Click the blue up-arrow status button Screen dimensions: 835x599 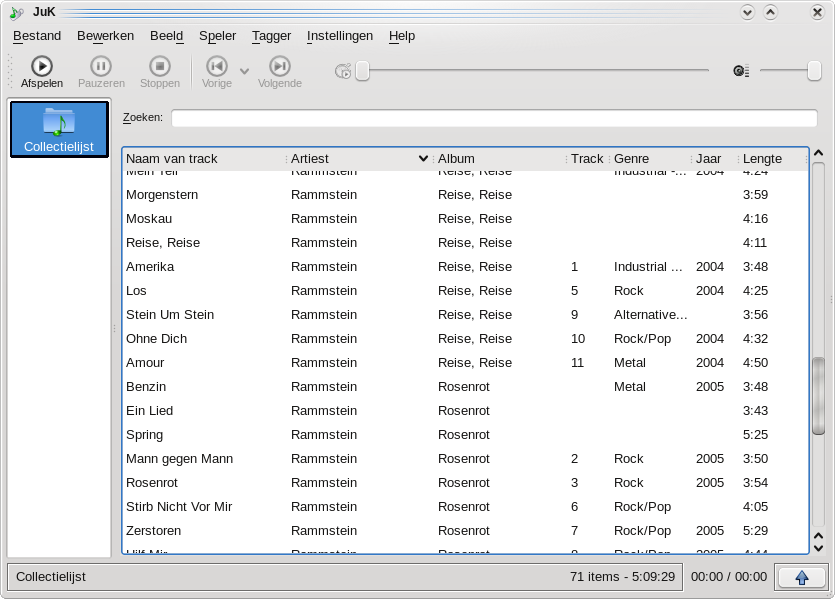(801, 577)
